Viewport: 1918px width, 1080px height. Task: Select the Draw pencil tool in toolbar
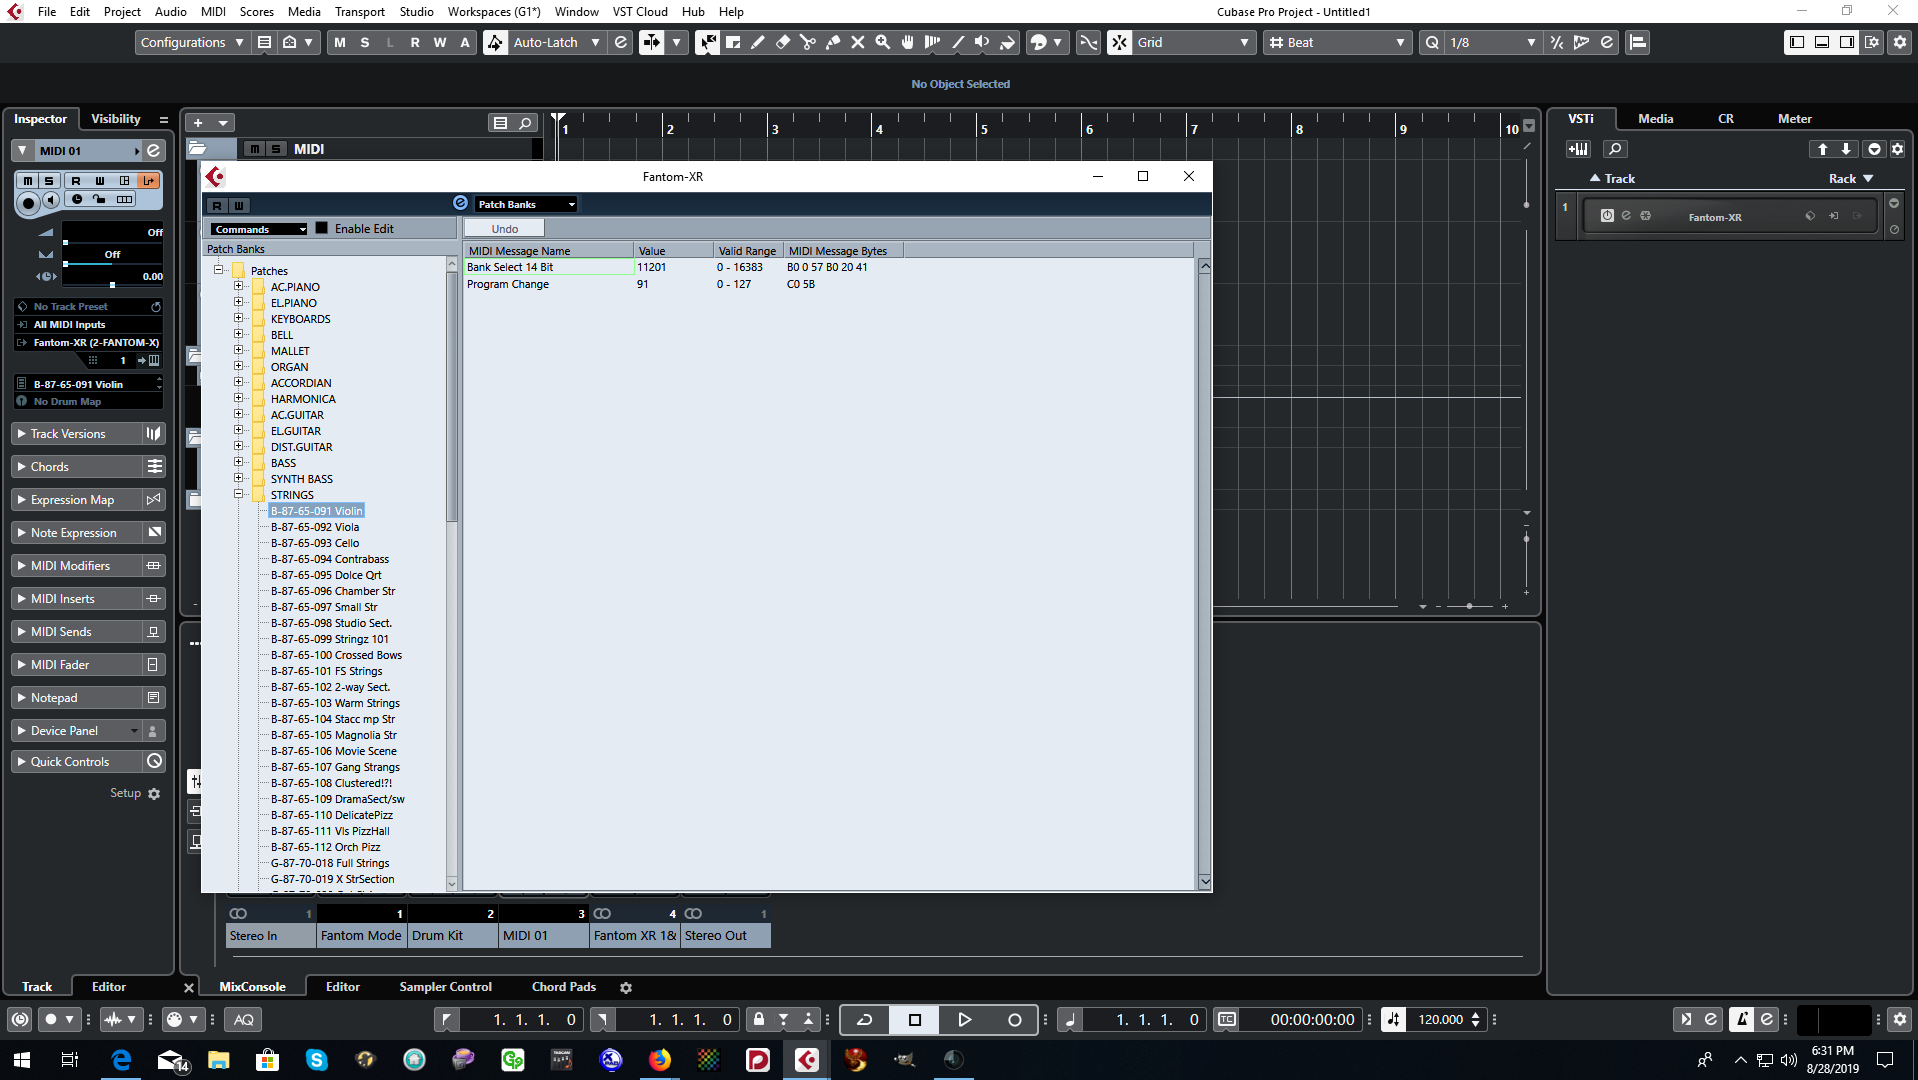point(758,42)
